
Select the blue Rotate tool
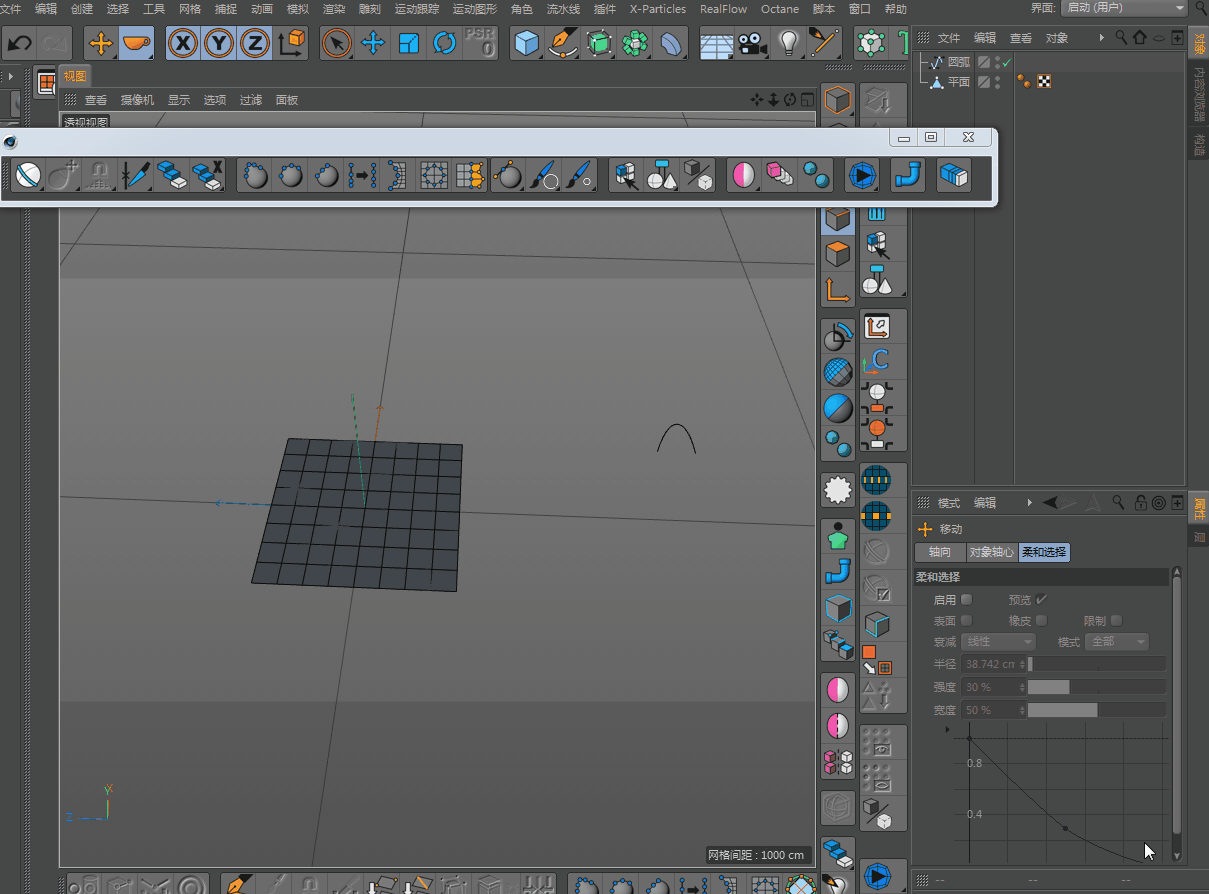pyautogui.click(x=445, y=43)
